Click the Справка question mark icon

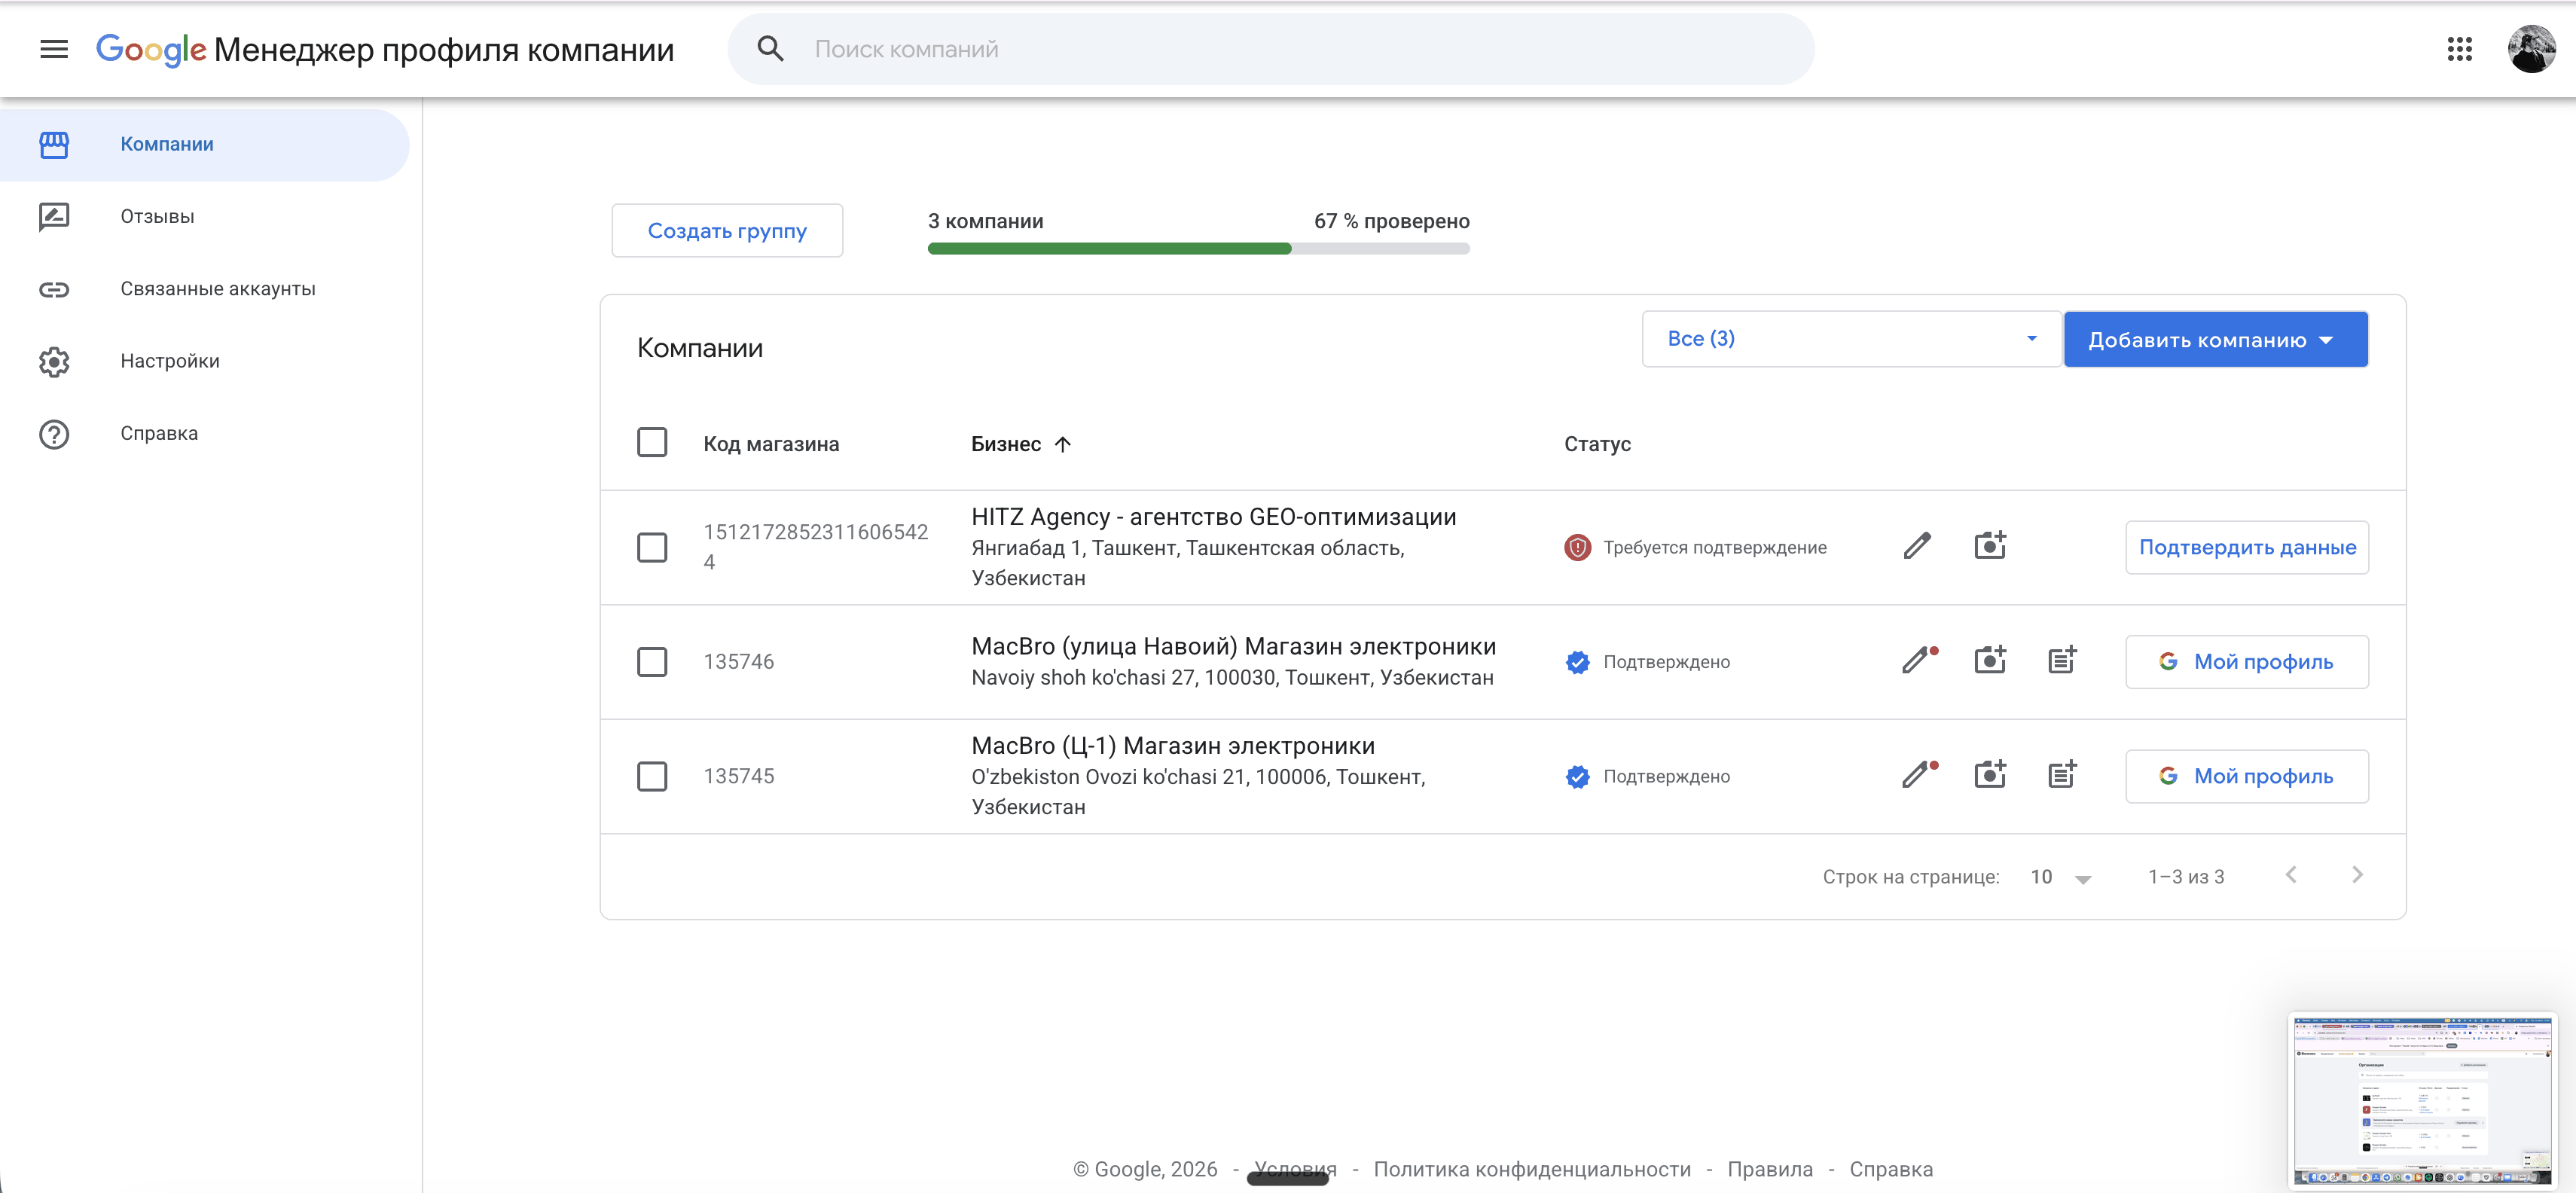[54, 434]
